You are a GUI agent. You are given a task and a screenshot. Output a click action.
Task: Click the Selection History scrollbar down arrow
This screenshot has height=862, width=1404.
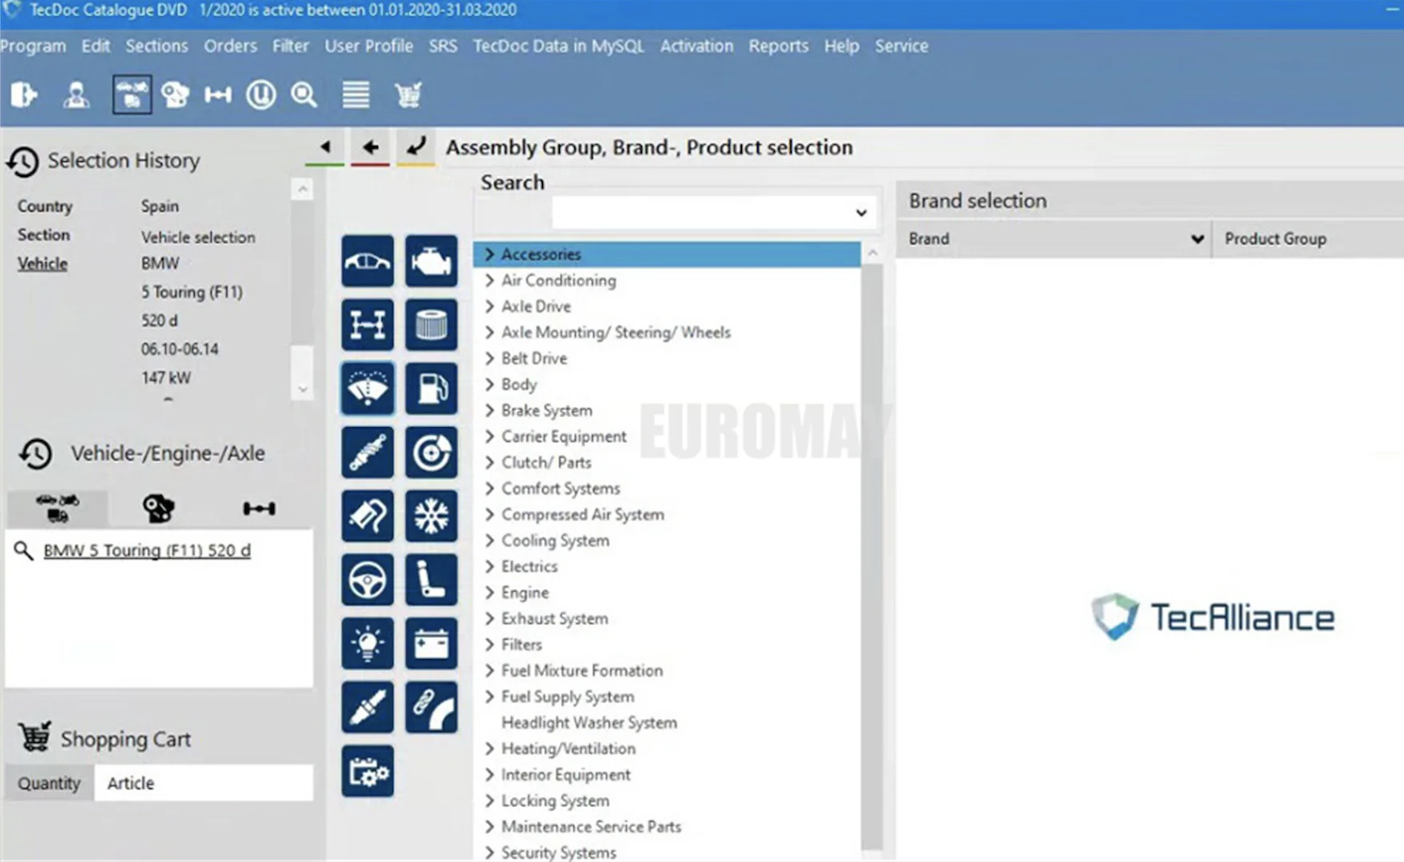tap(302, 390)
